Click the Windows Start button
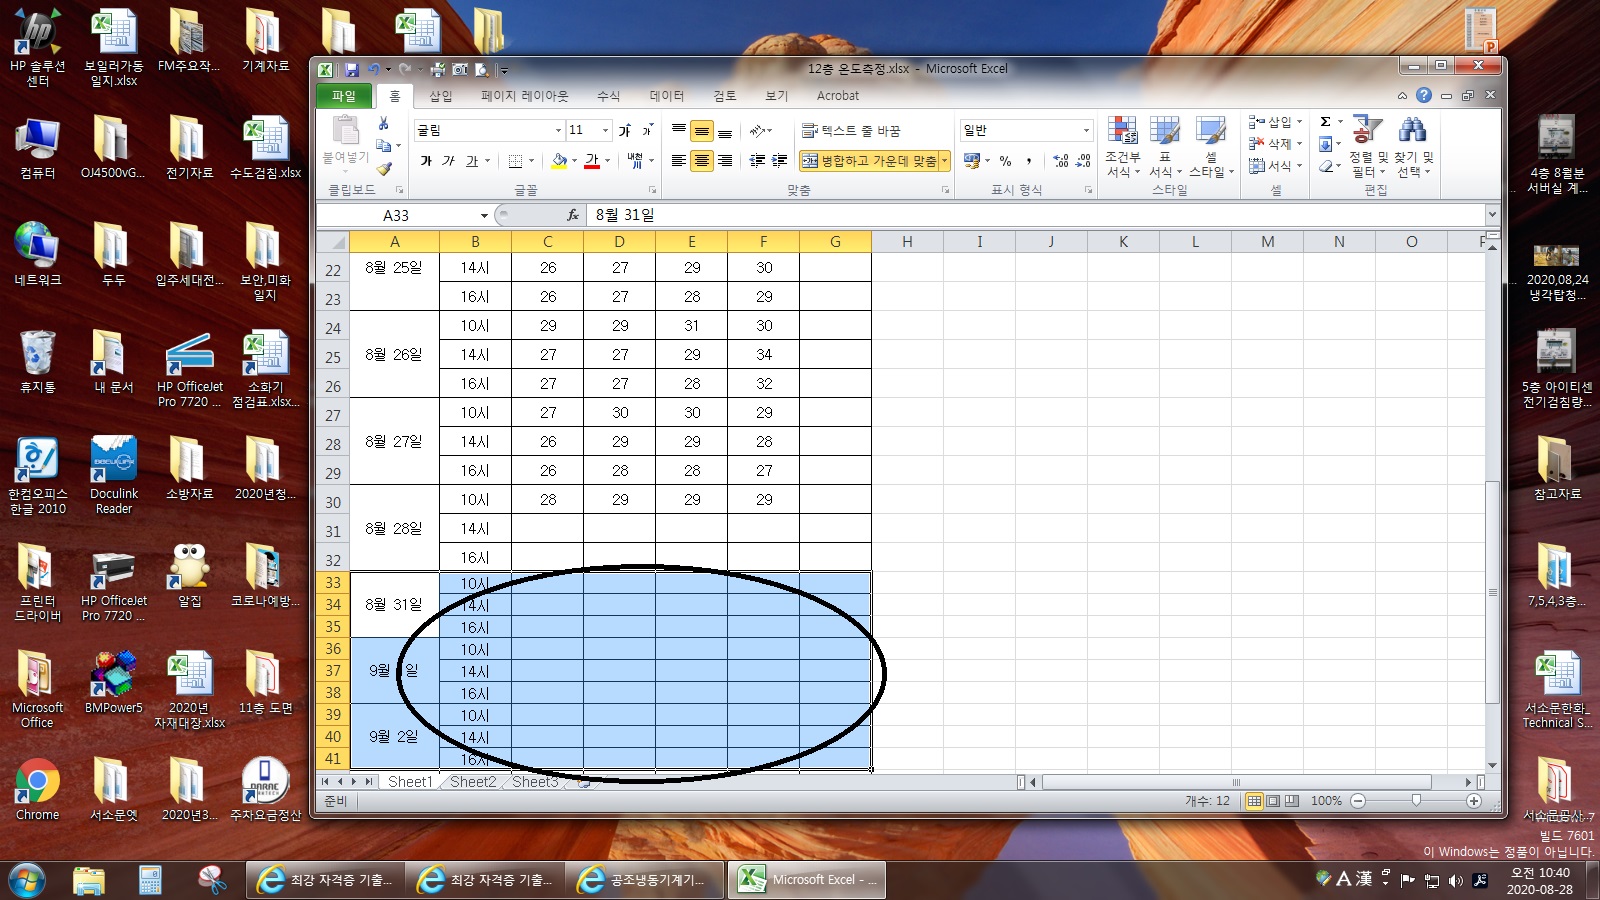The width and height of the screenshot is (1600, 900). click(27, 880)
